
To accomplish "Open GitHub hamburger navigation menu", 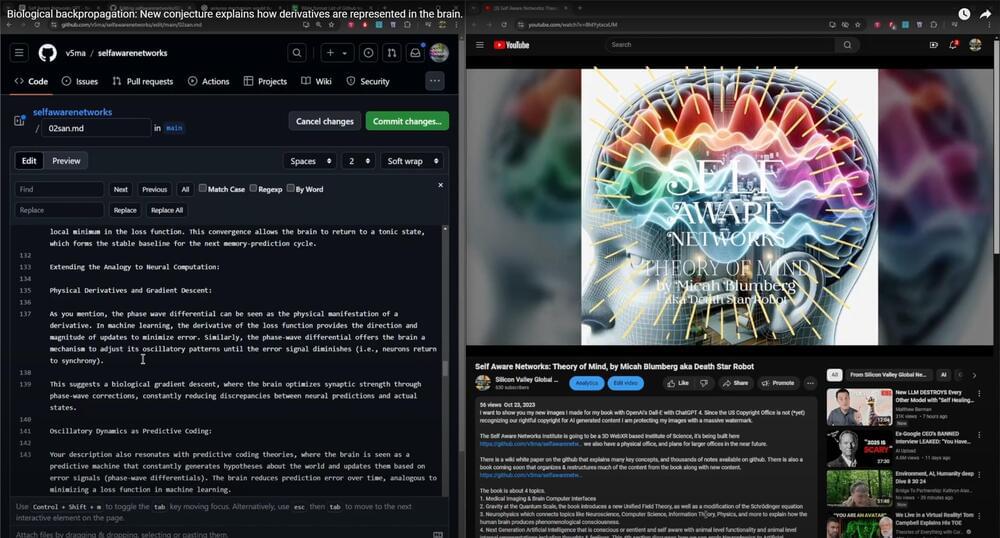I will coord(19,53).
